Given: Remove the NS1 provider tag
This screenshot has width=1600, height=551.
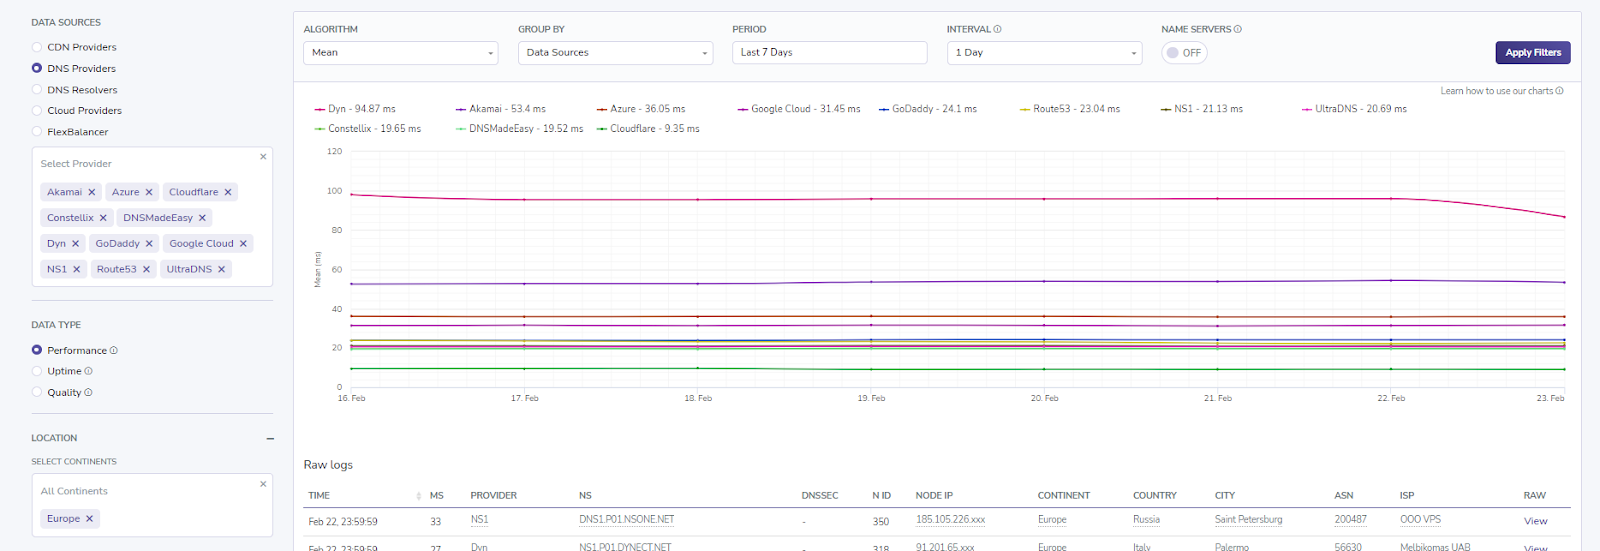Looking at the screenshot, I should click(76, 269).
